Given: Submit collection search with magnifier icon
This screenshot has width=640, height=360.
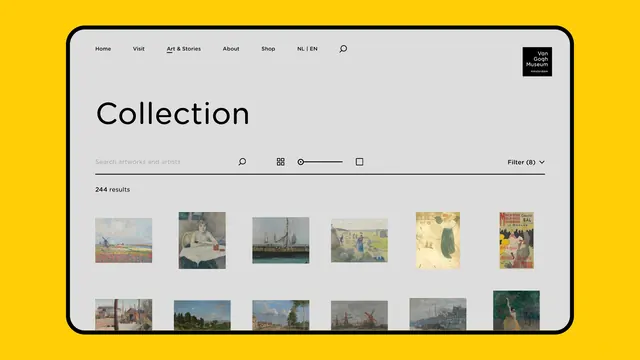Looking at the screenshot, I should coord(242,162).
